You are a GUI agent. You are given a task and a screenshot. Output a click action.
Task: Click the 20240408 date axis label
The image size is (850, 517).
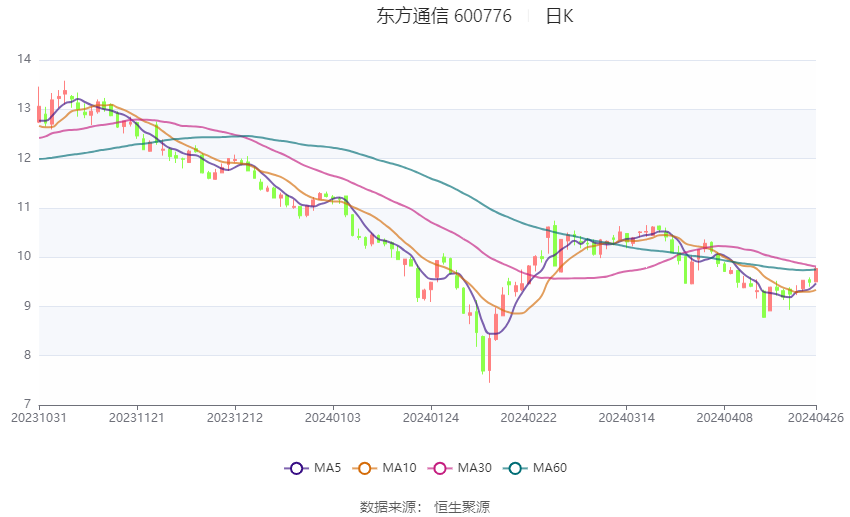[x=724, y=417]
